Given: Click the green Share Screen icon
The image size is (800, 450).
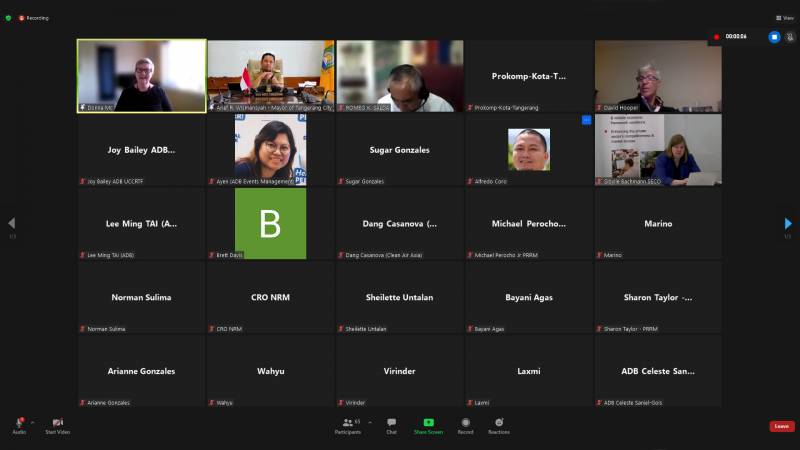Looking at the screenshot, I should (x=428, y=424).
